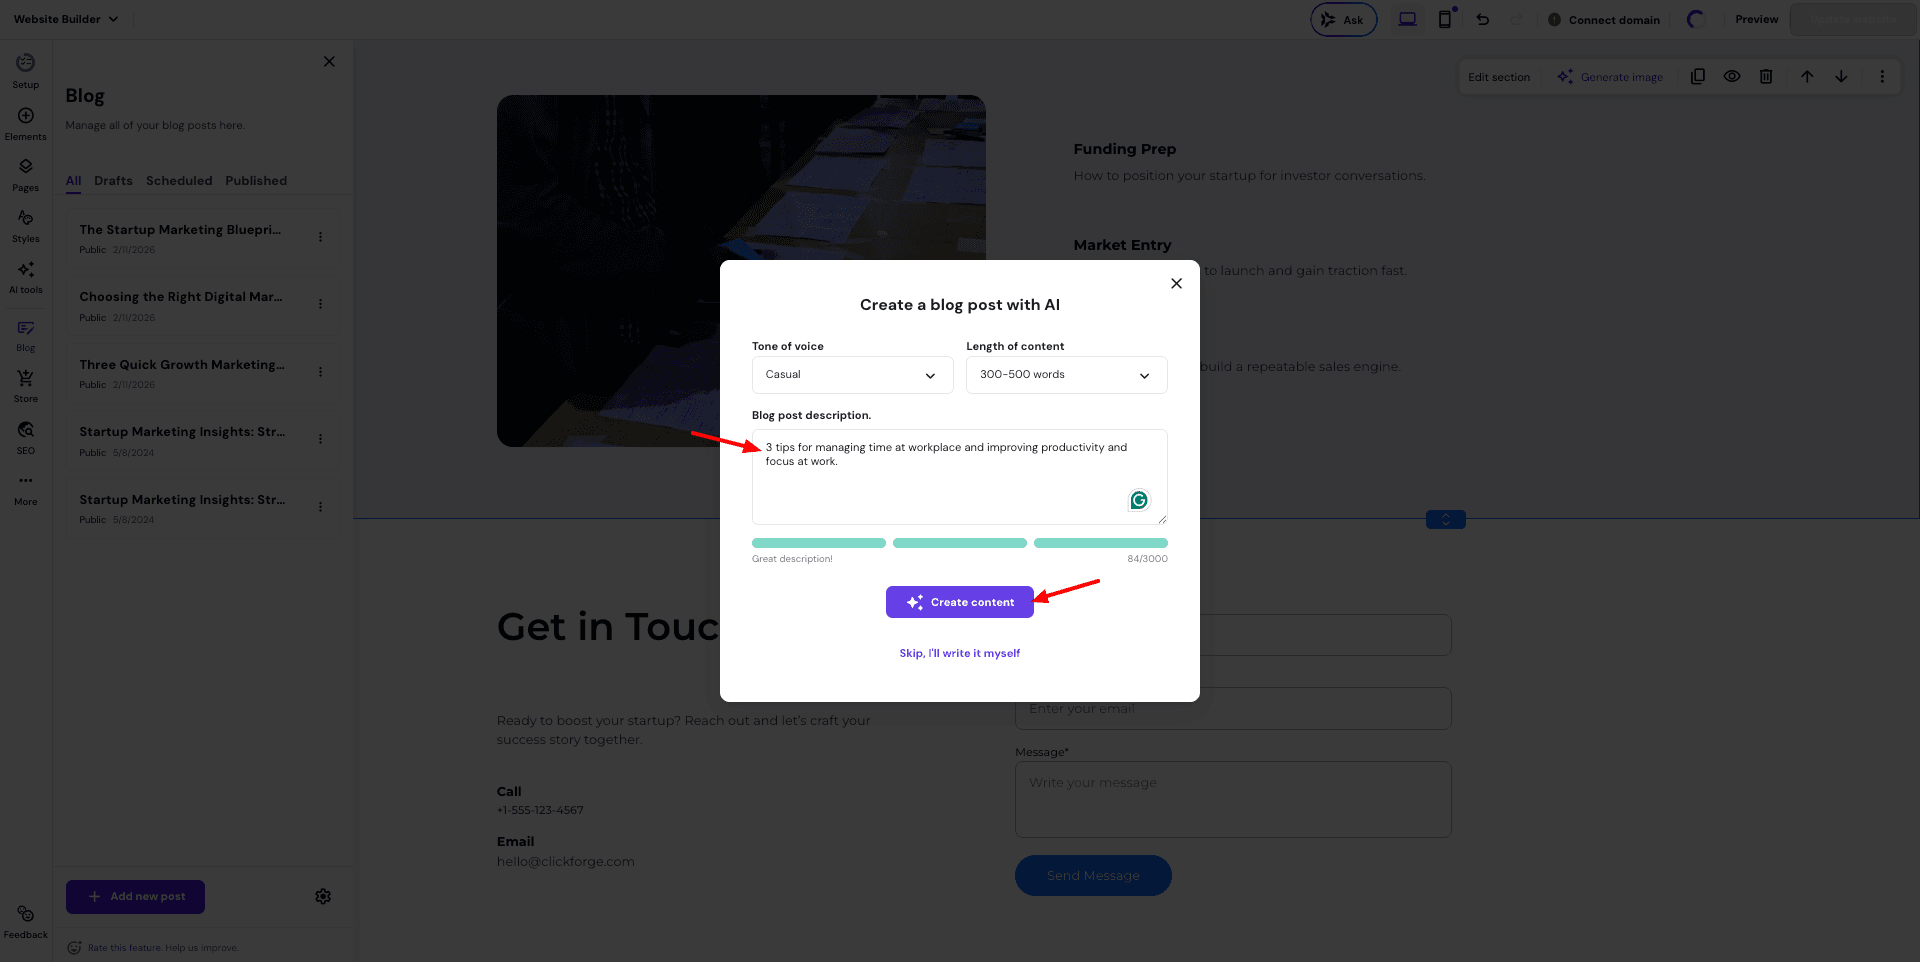Viewport: 1920px width, 962px height.
Task: Click the Send Message button
Action: tap(1093, 875)
